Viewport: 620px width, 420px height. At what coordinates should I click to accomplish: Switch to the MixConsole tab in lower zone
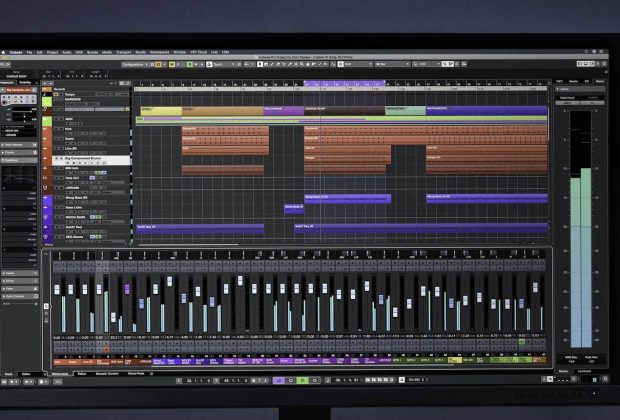tap(60, 373)
